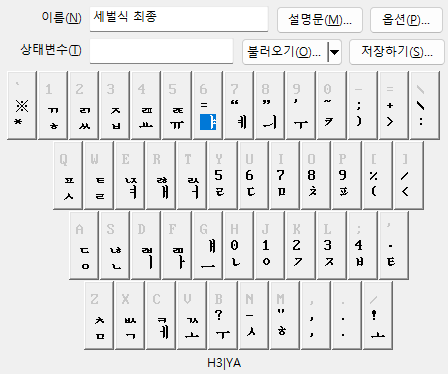The width and height of the screenshot is (448, 374).
Task: Focus the 상태변수(T) input field
Action: pyautogui.click(x=161, y=51)
